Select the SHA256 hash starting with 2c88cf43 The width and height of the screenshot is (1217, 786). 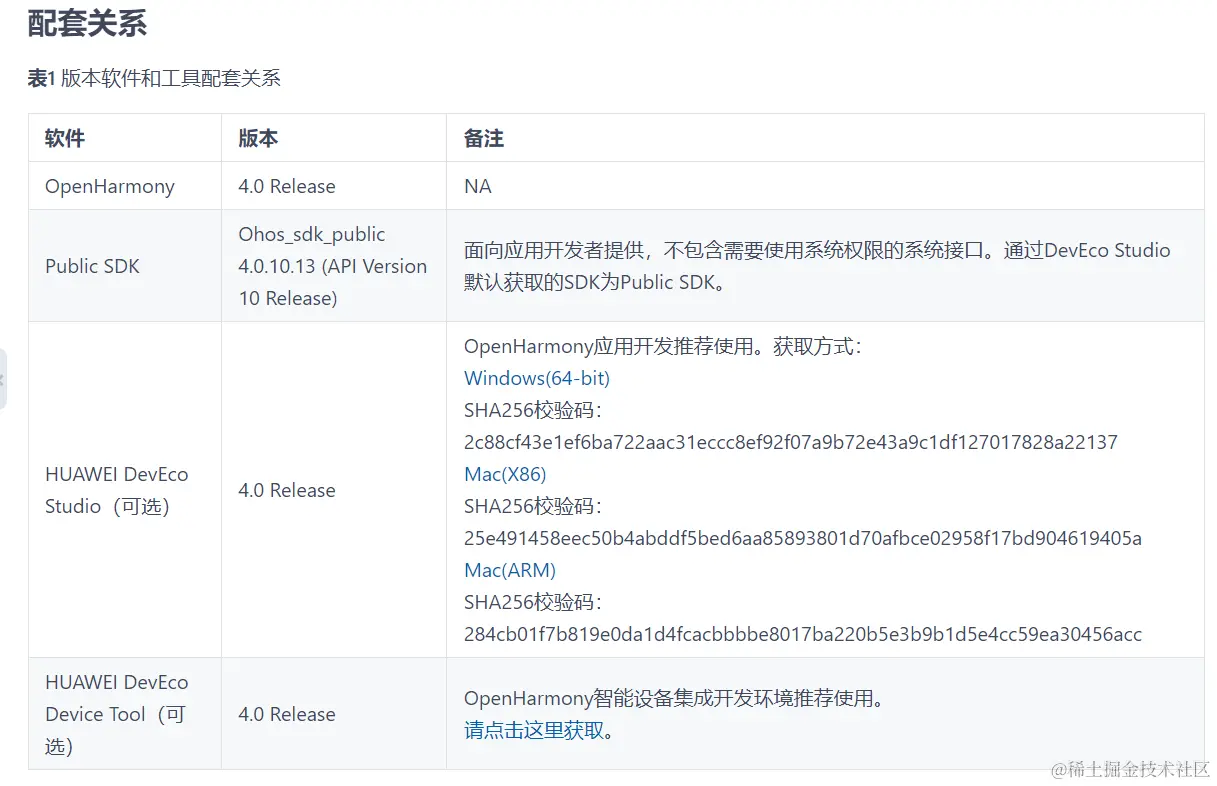791,442
